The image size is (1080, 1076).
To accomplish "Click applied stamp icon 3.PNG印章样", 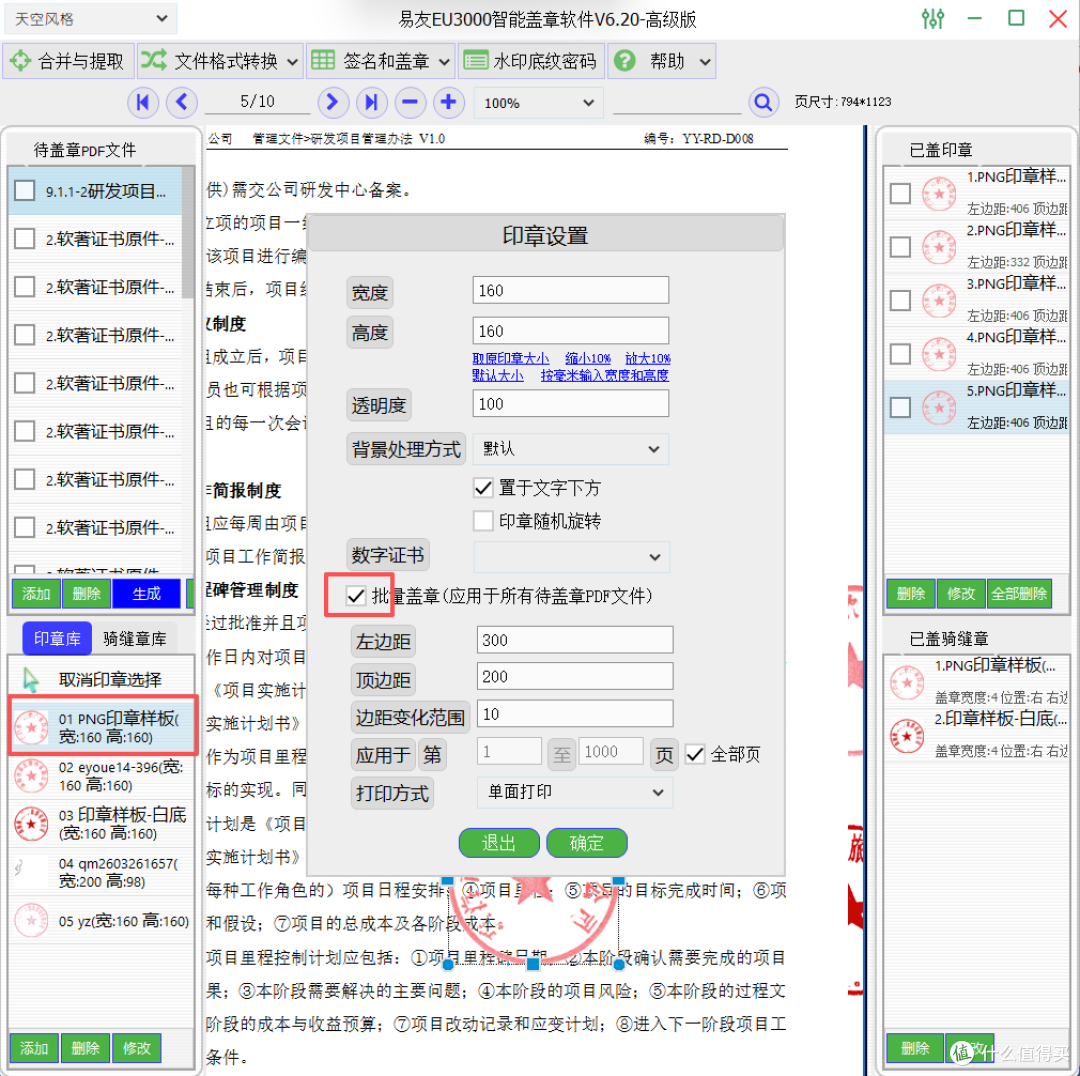I will click(939, 300).
